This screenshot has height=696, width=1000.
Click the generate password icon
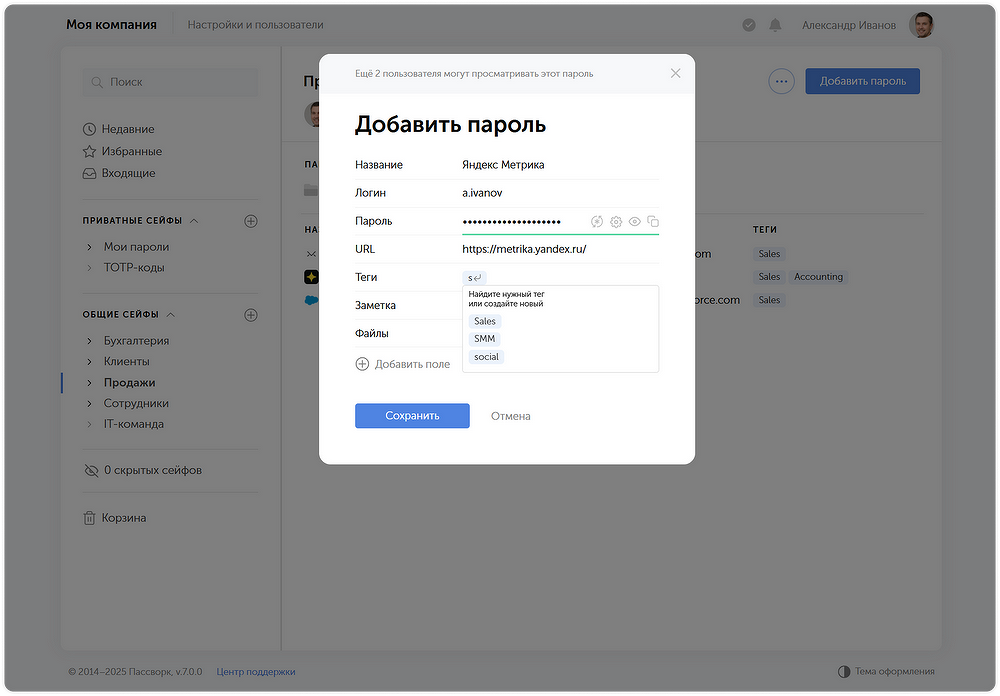coord(596,221)
